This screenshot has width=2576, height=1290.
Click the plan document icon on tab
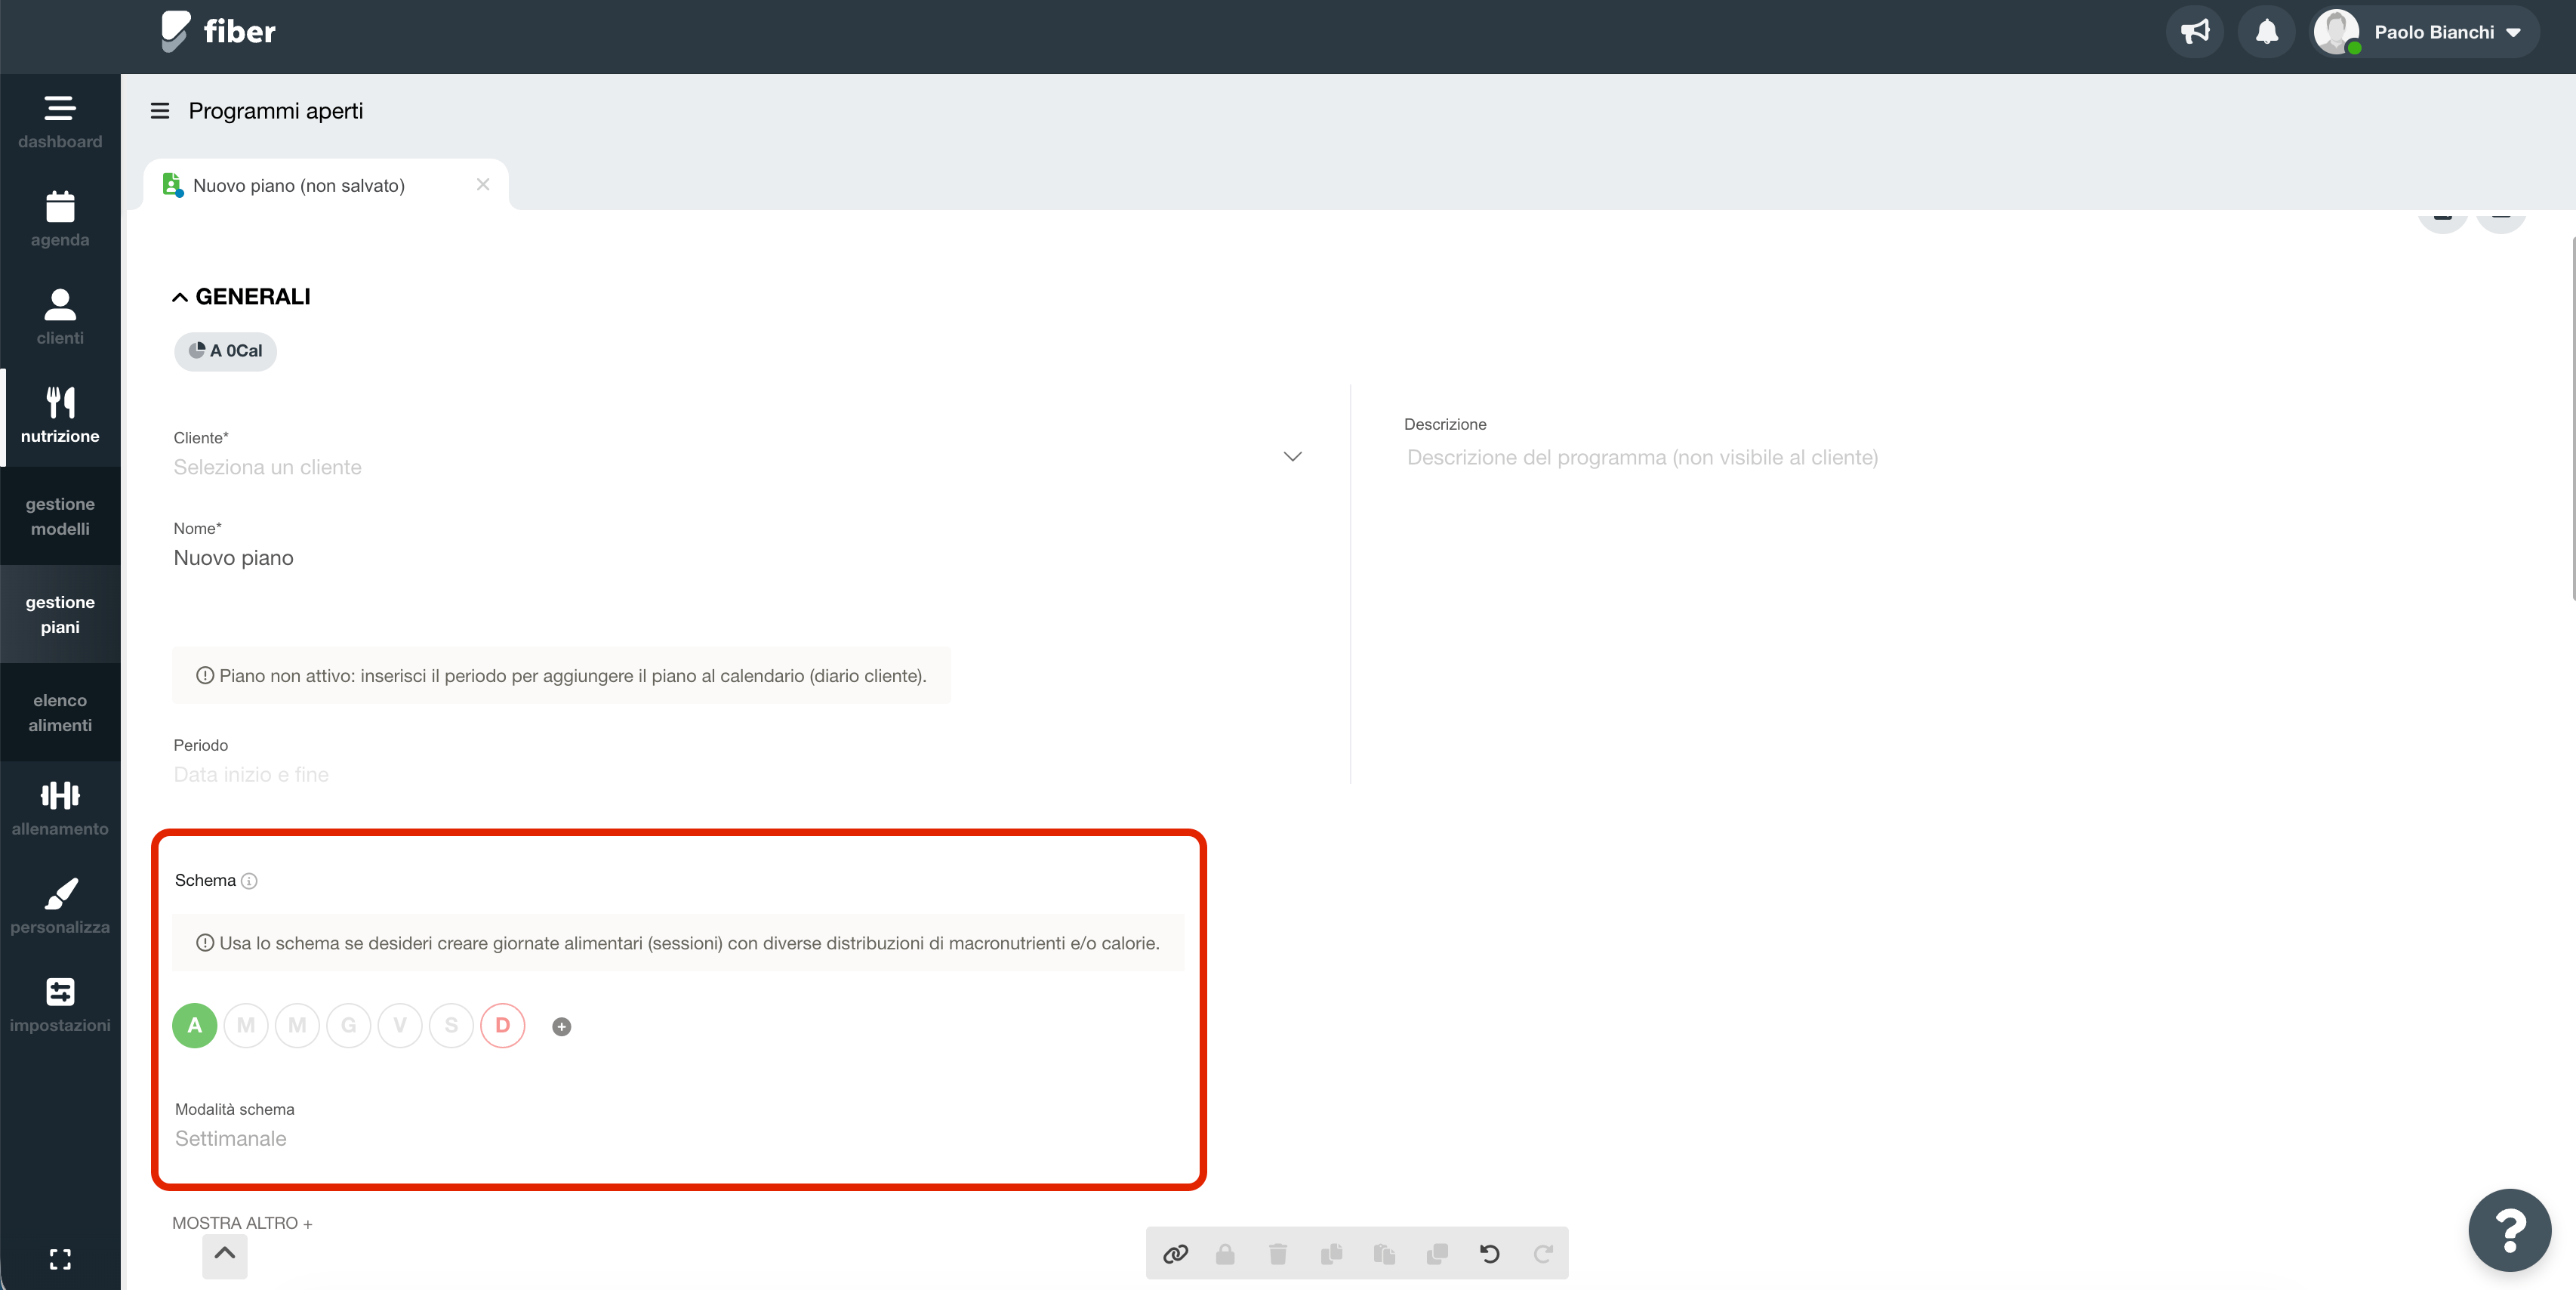[172, 185]
